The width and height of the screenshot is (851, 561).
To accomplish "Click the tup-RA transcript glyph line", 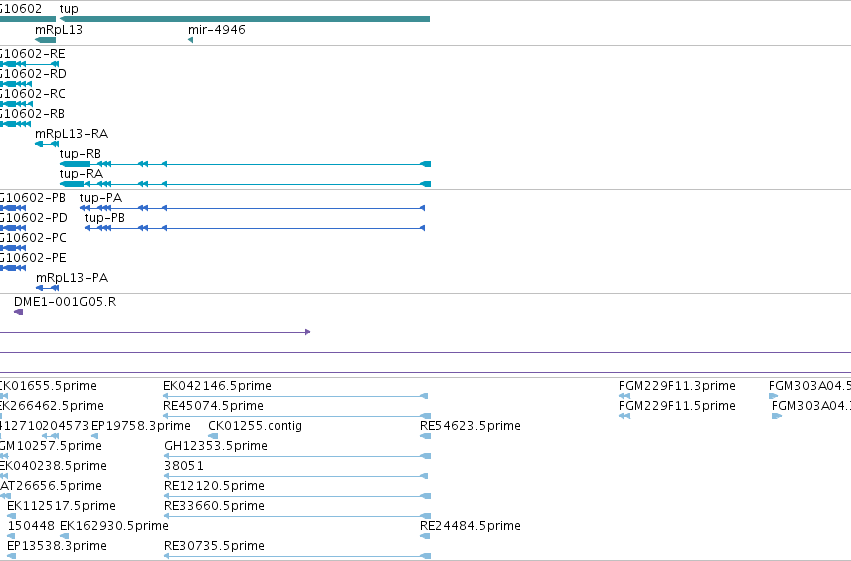I will pyautogui.click(x=245, y=184).
